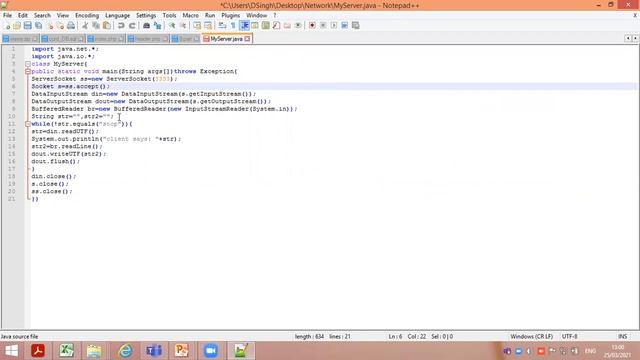This screenshot has height=360, width=640.
Task: Open Windows Start button
Action: tap(12, 351)
